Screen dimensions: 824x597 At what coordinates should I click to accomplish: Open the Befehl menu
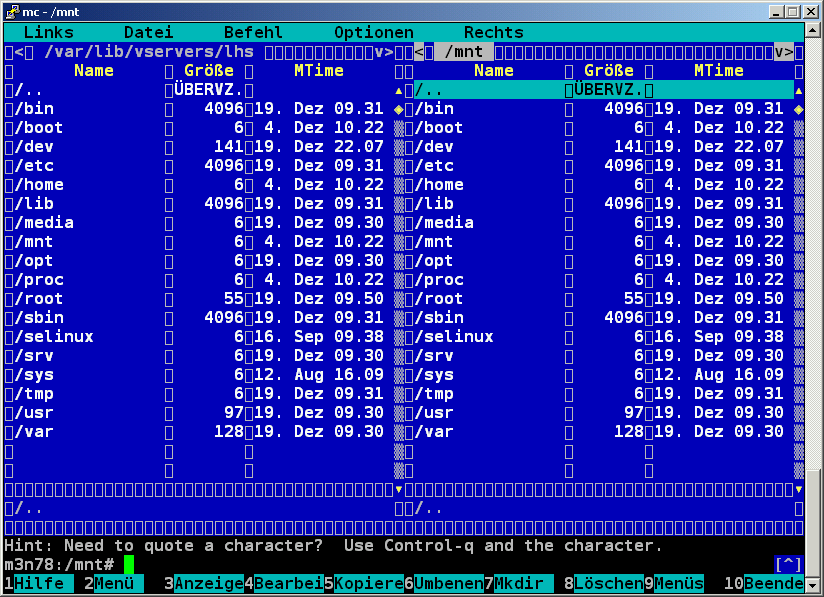[x=253, y=33]
